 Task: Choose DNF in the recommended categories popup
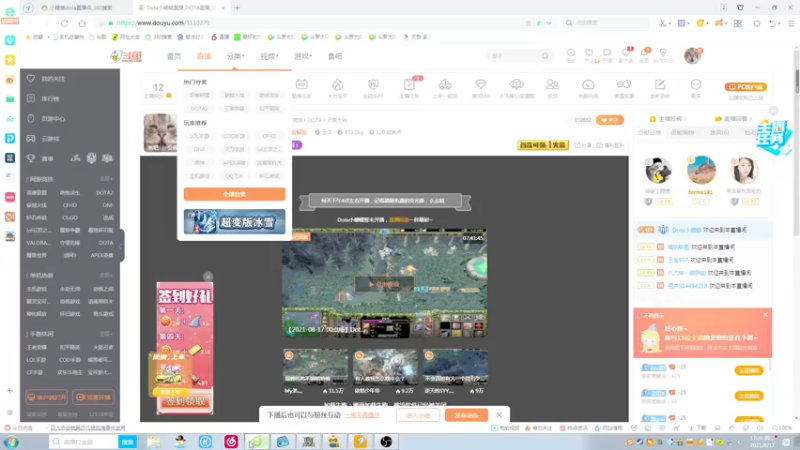tap(199, 149)
